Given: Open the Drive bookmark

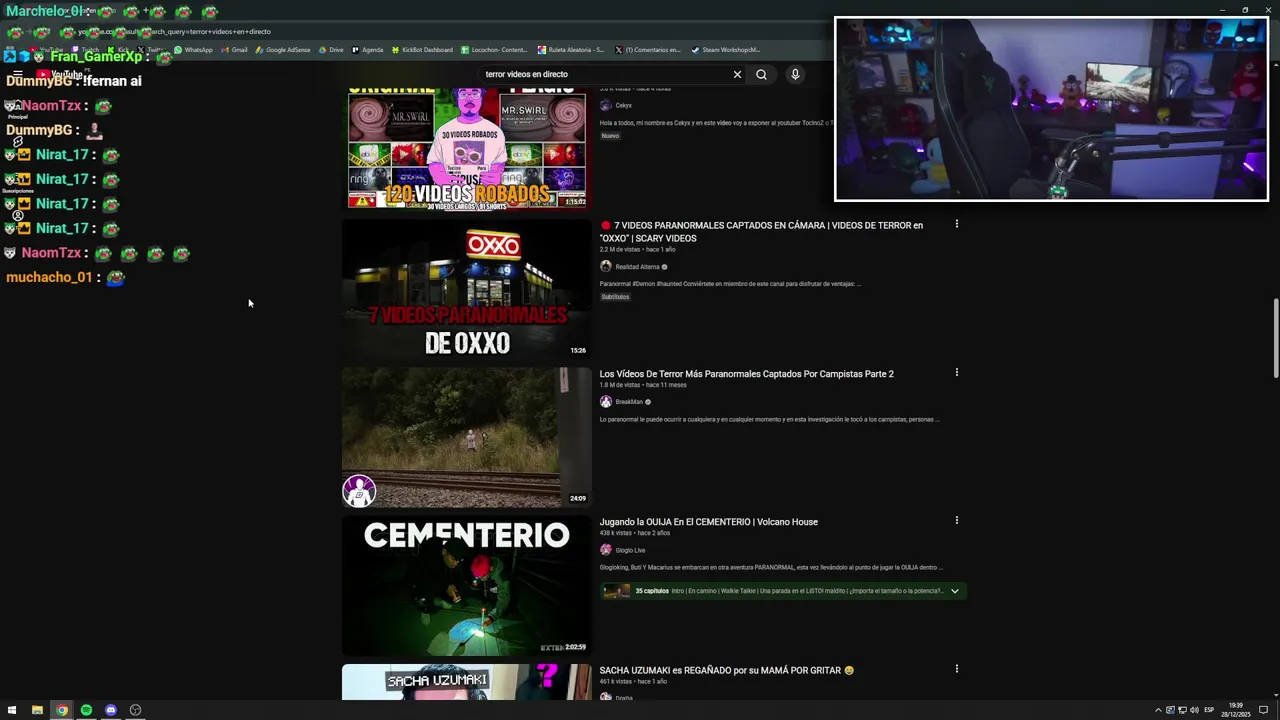Looking at the screenshot, I should tap(331, 49).
